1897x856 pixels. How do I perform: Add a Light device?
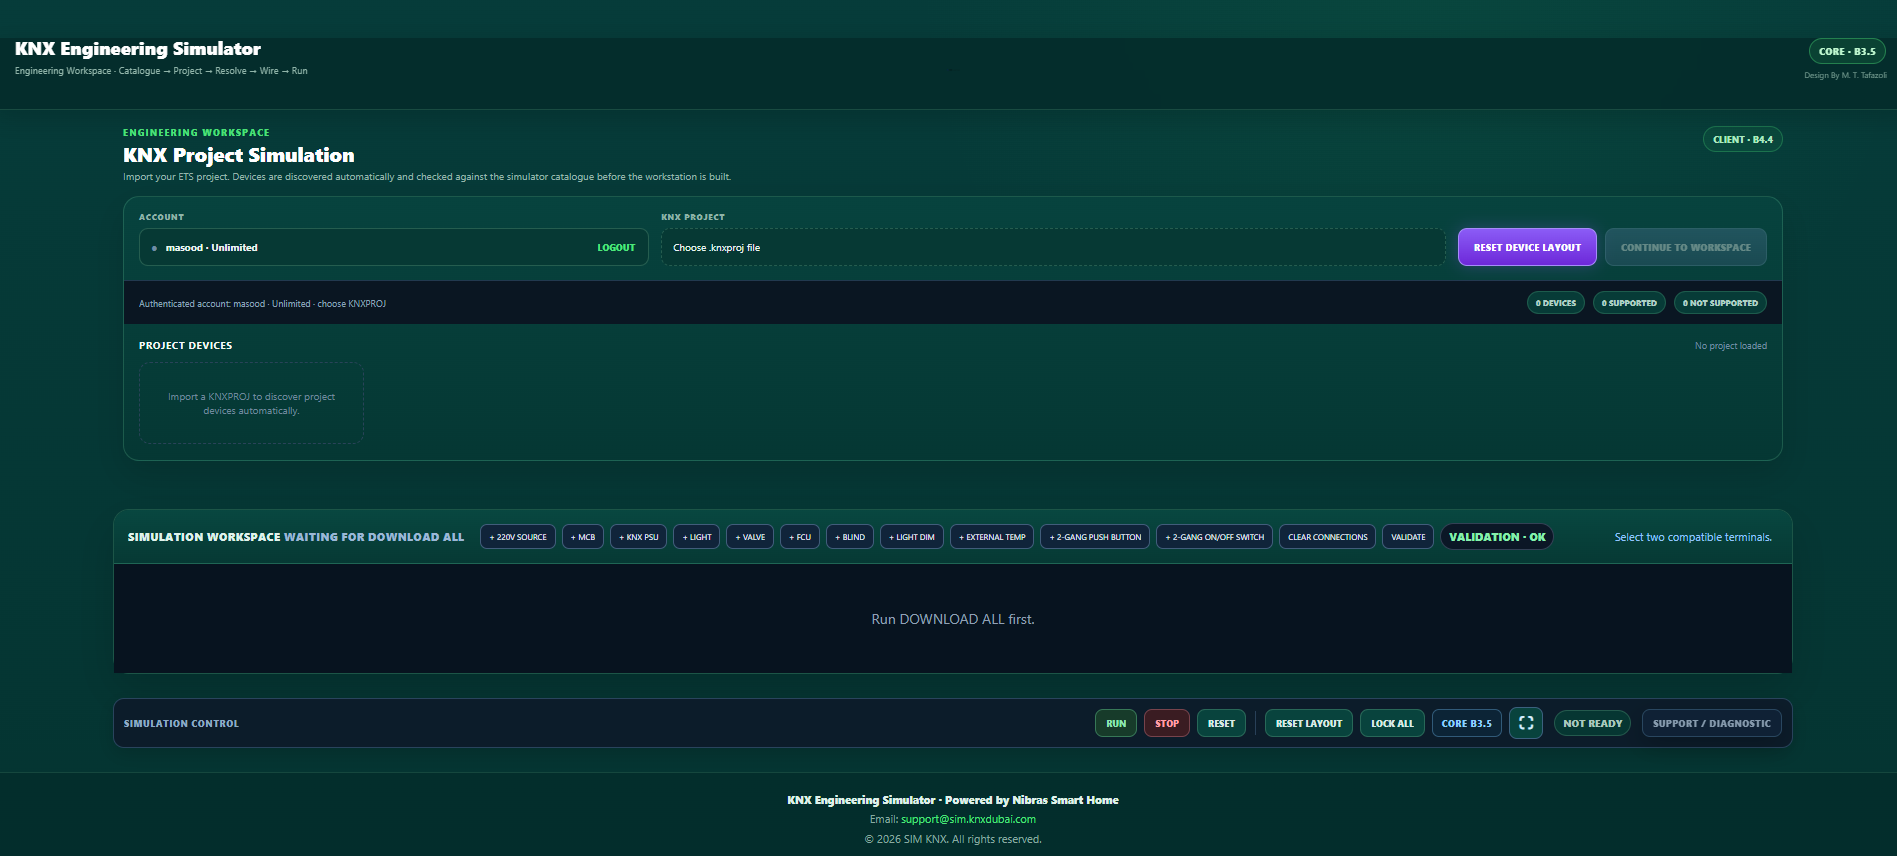[x=697, y=537]
